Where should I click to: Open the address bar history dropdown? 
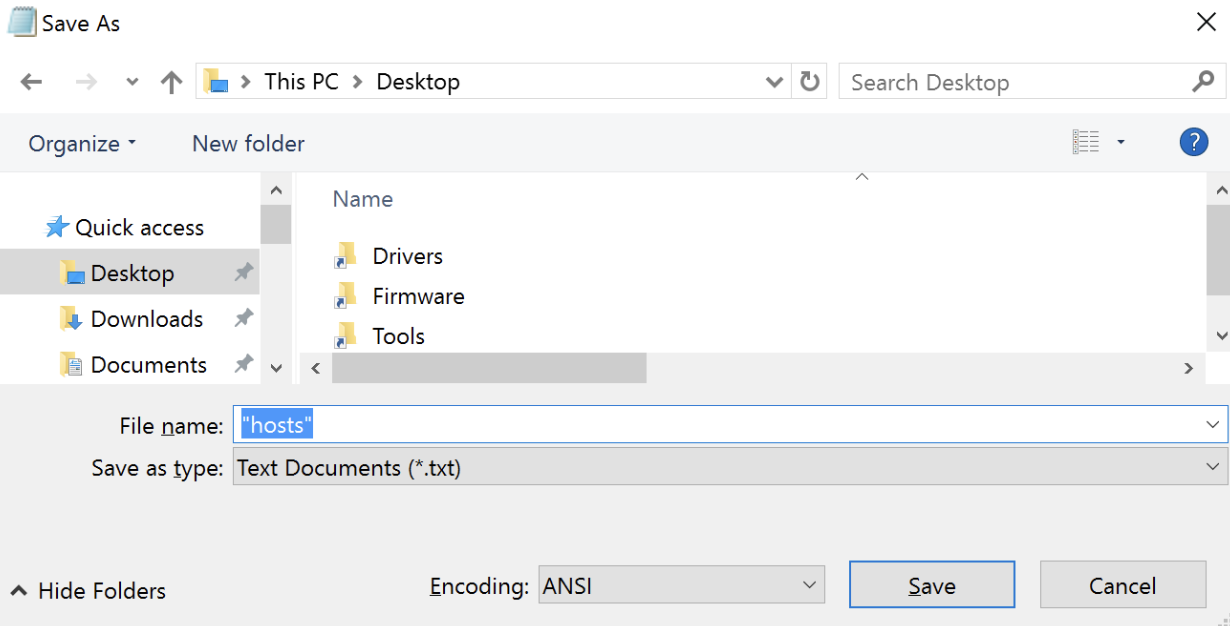[x=774, y=81]
